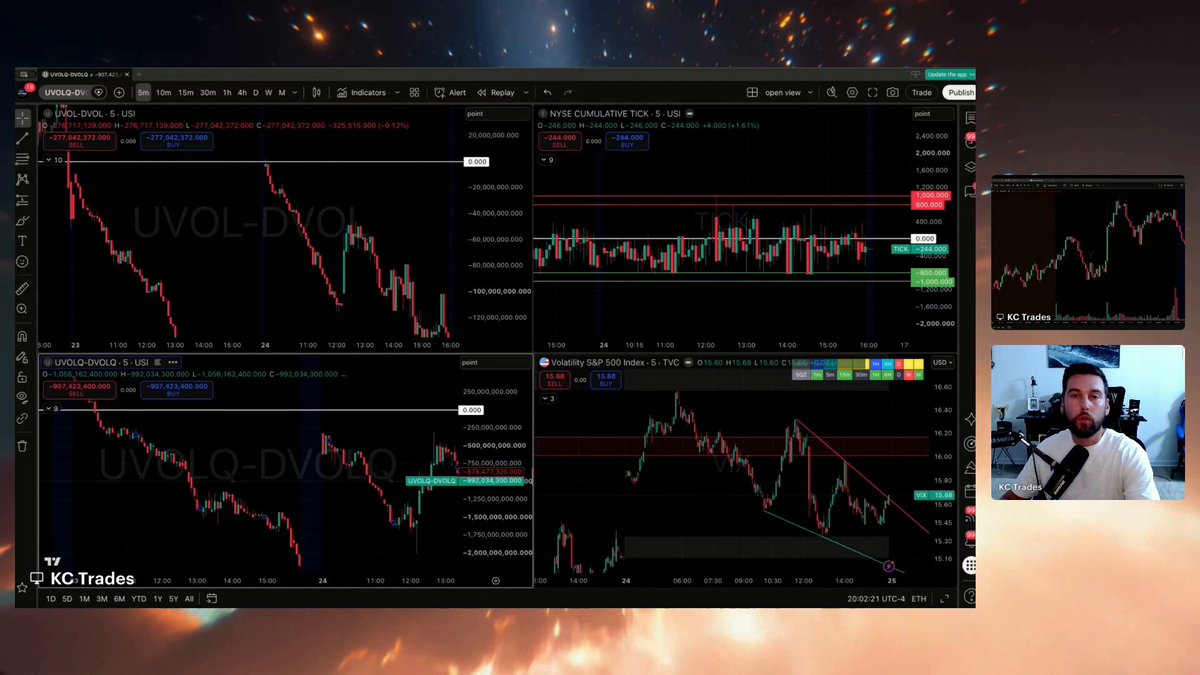This screenshot has width=1200, height=675.
Task: Open the emoji and stickers tool
Action: click(x=22, y=262)
